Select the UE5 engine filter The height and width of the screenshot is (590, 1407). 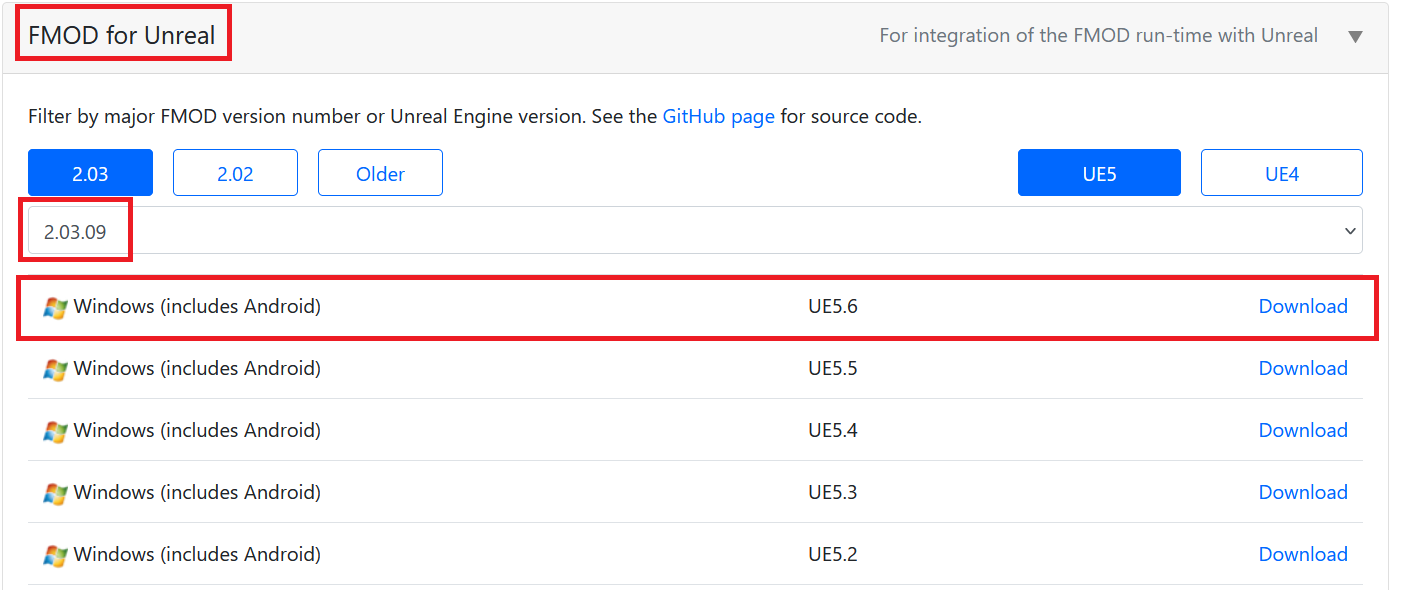pyautogui.click(x=1099, y=173)
